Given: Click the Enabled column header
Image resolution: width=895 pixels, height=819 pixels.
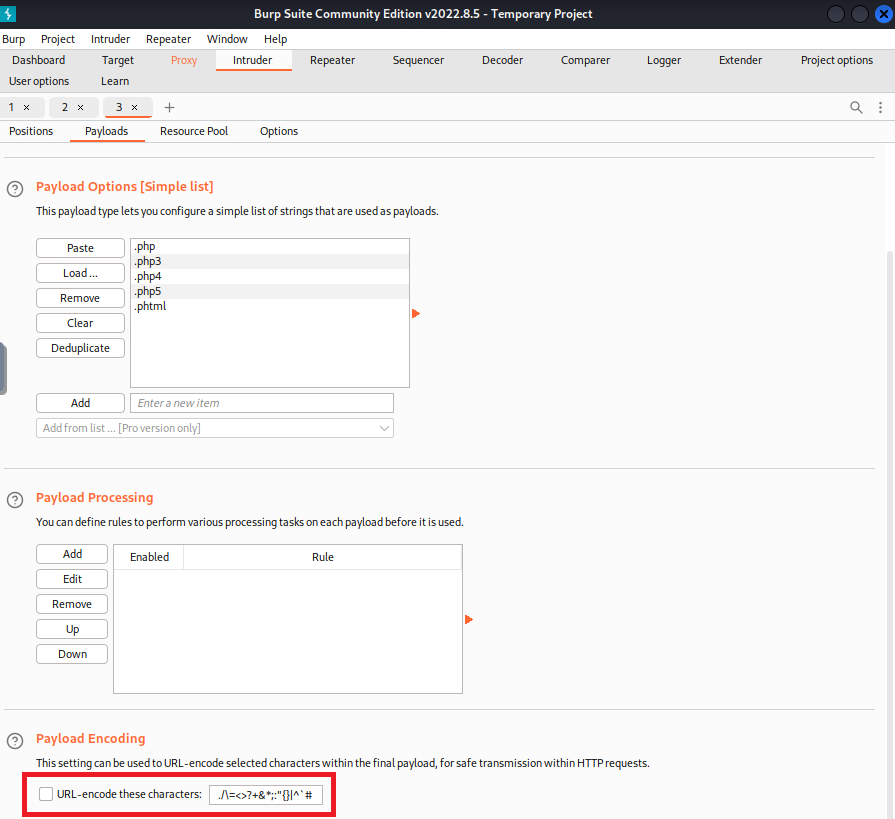Looking at the screenshot, I should 149,557.
